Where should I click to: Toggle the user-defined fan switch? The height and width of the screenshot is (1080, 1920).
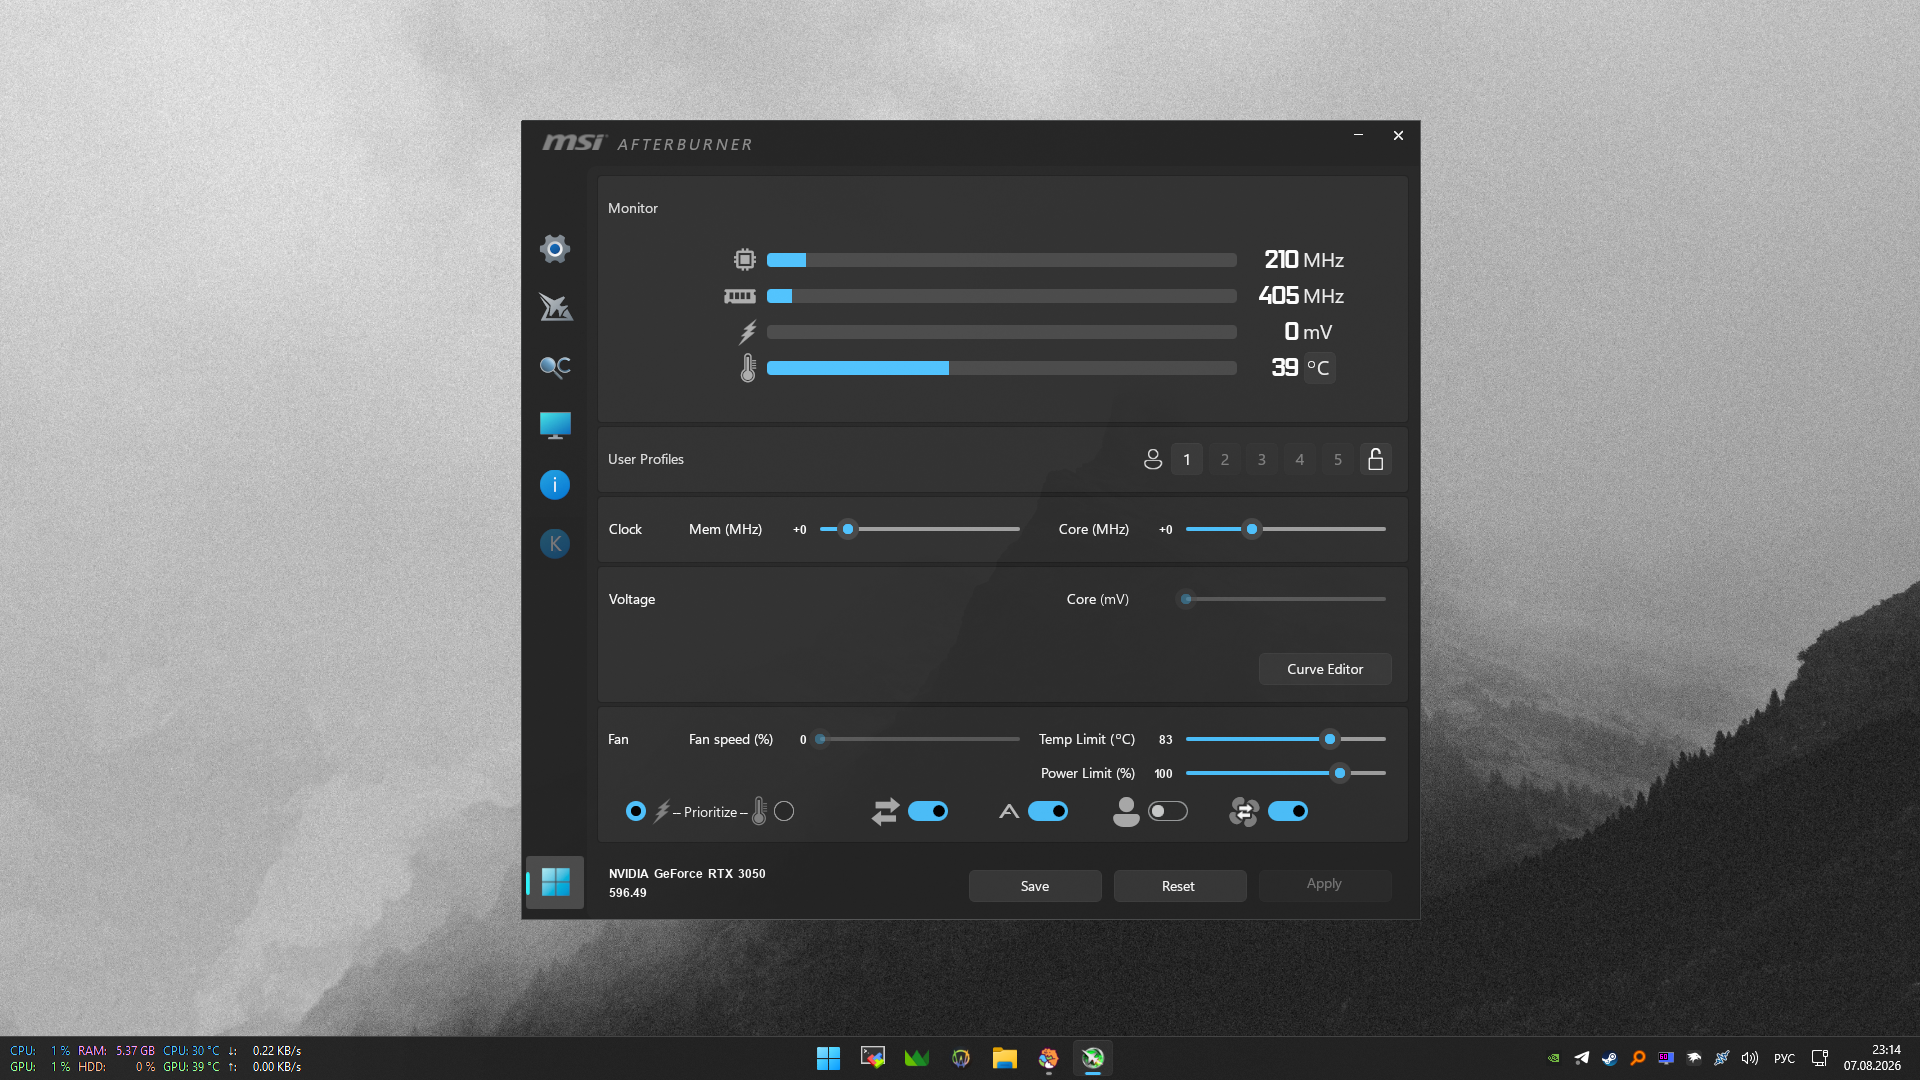tap(1168, 811)
